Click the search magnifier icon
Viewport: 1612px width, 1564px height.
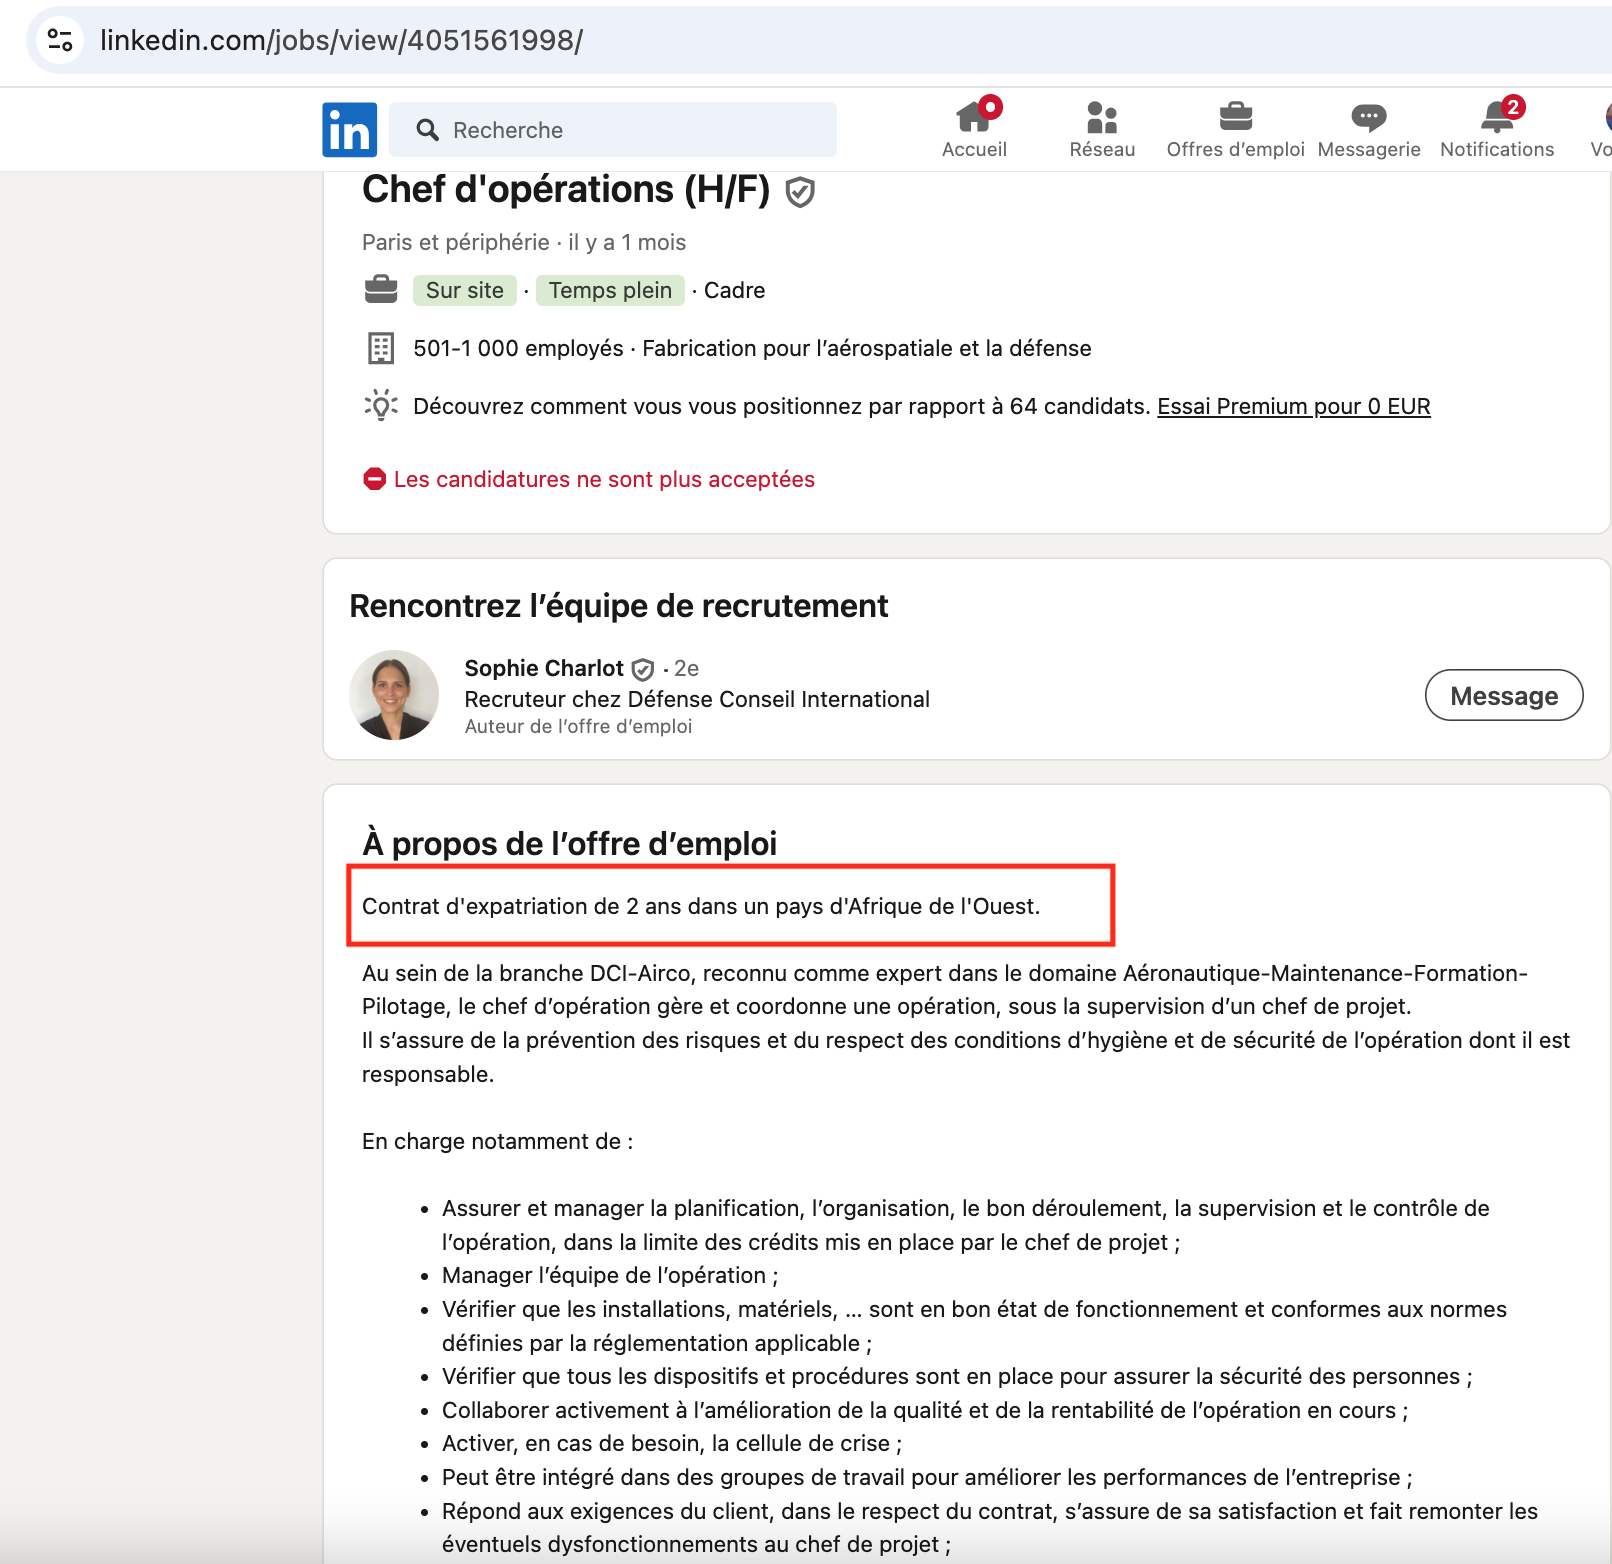click(x=428, y=130)
